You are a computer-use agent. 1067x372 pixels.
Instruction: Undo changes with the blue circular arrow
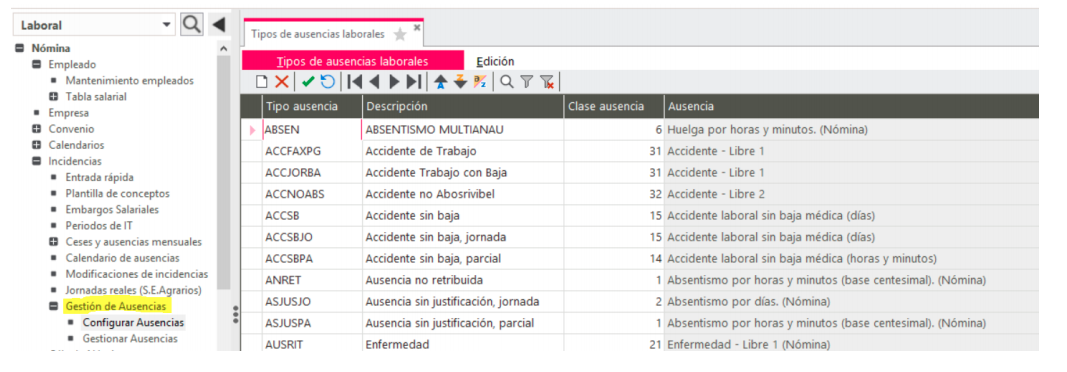point(327,82)
